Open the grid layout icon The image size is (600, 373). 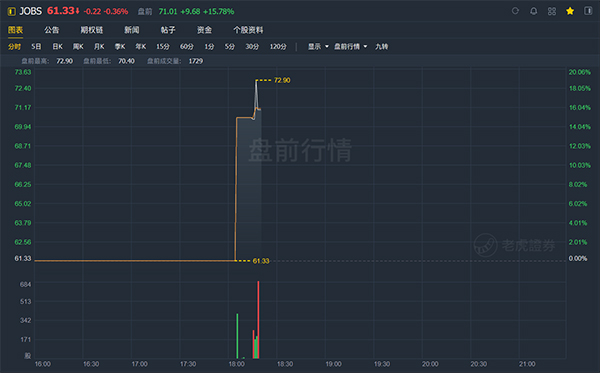[x=552, y=11]
